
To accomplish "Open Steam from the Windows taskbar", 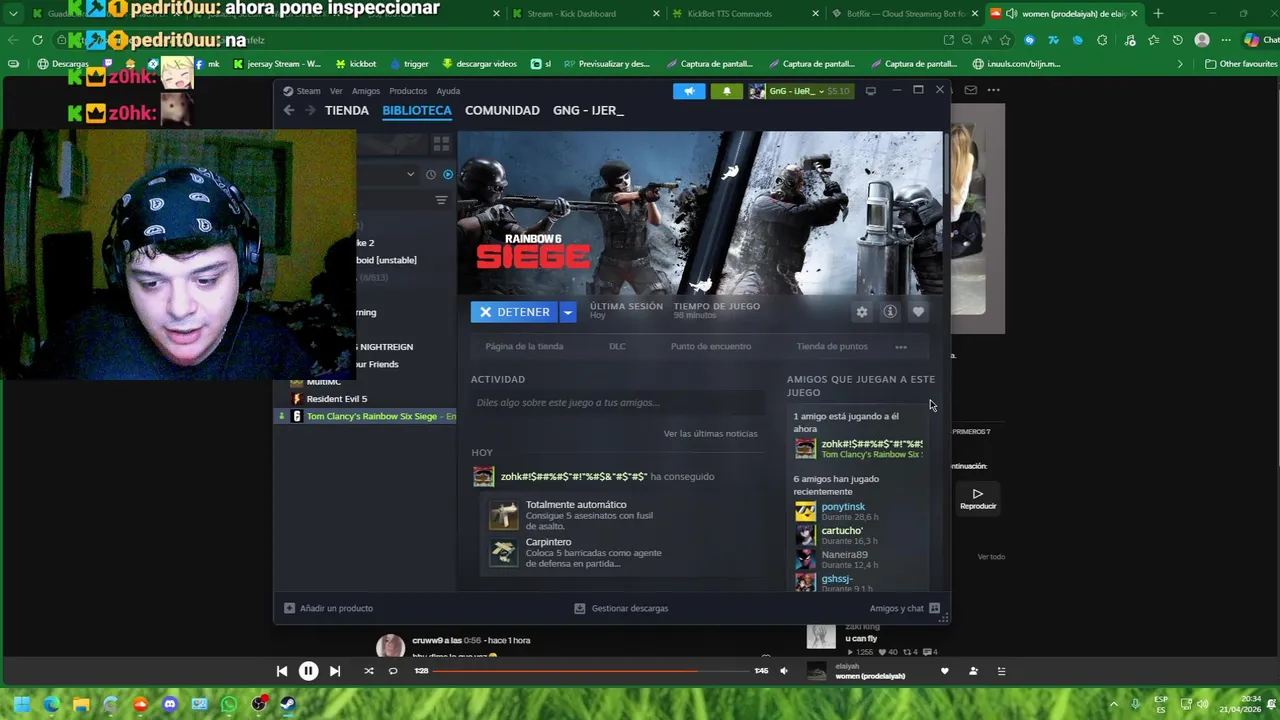I will point(288,704).
